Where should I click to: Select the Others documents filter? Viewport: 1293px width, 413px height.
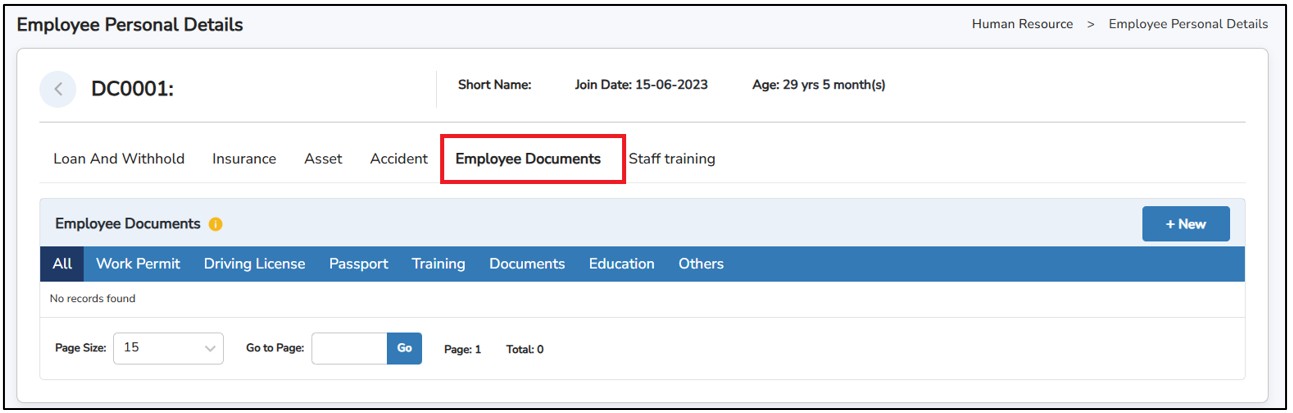(x=700, y=264)
